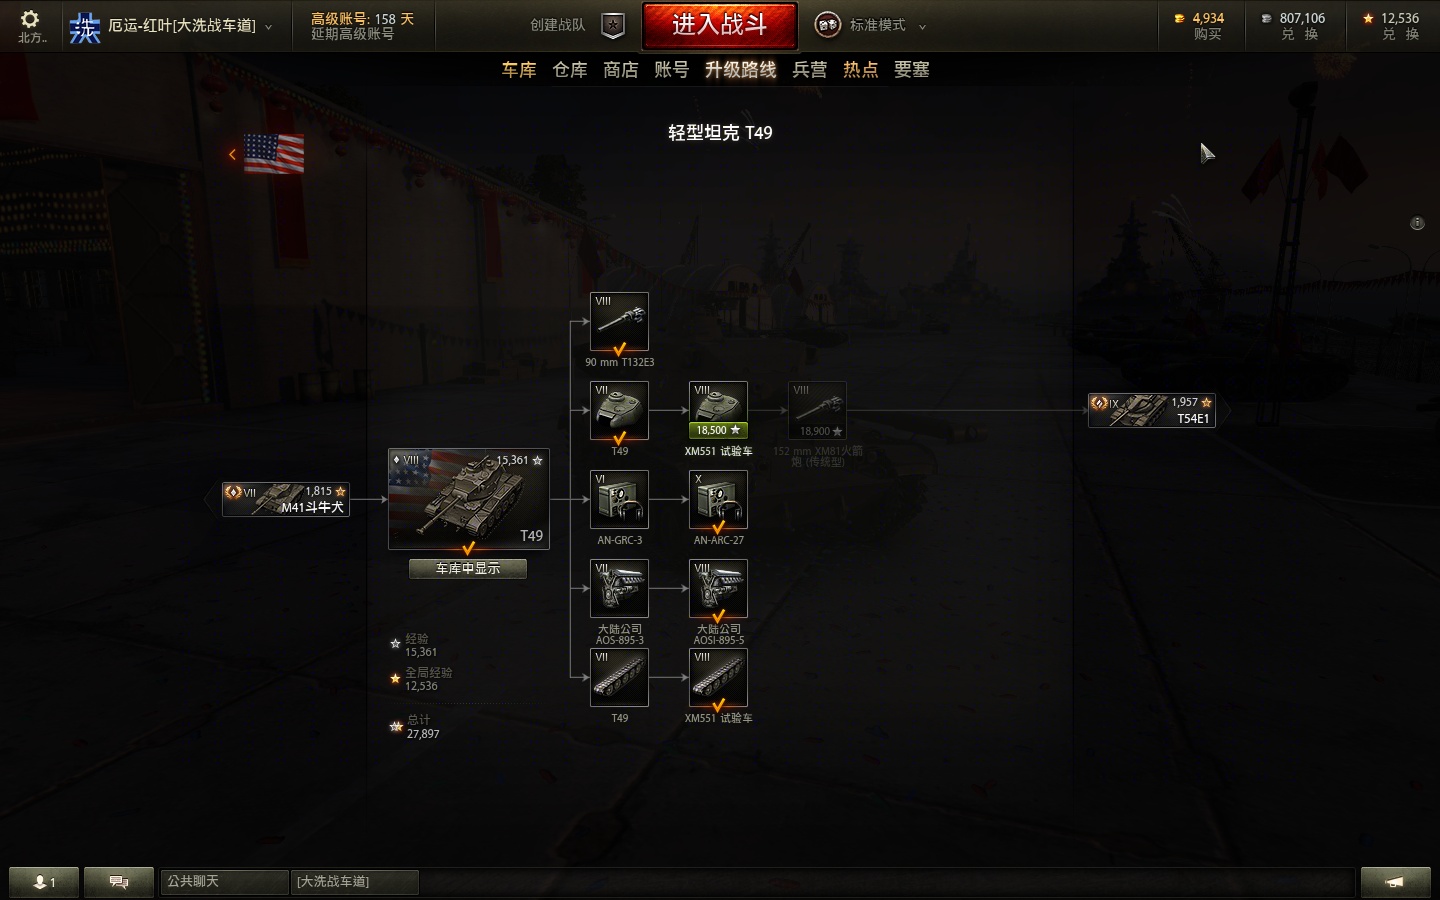Open the settings gear menu
Screen dimensions: 1440x900
(30, 19)
